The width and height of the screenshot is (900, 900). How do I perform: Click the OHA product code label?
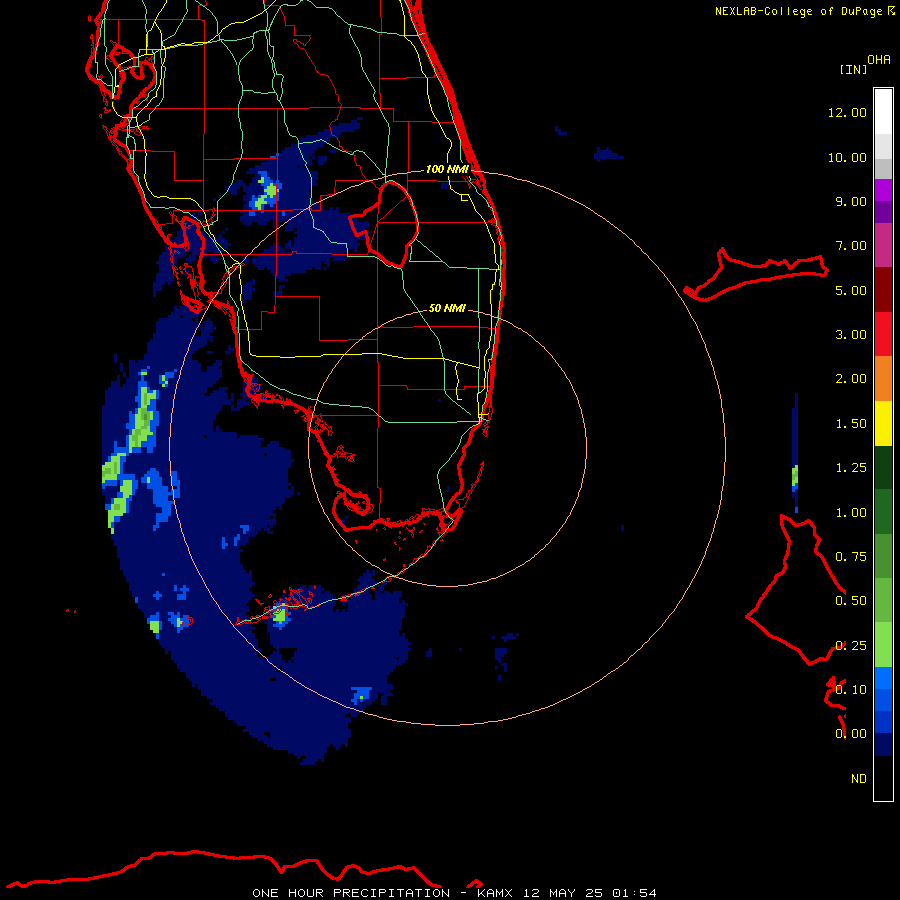(879, 59)
